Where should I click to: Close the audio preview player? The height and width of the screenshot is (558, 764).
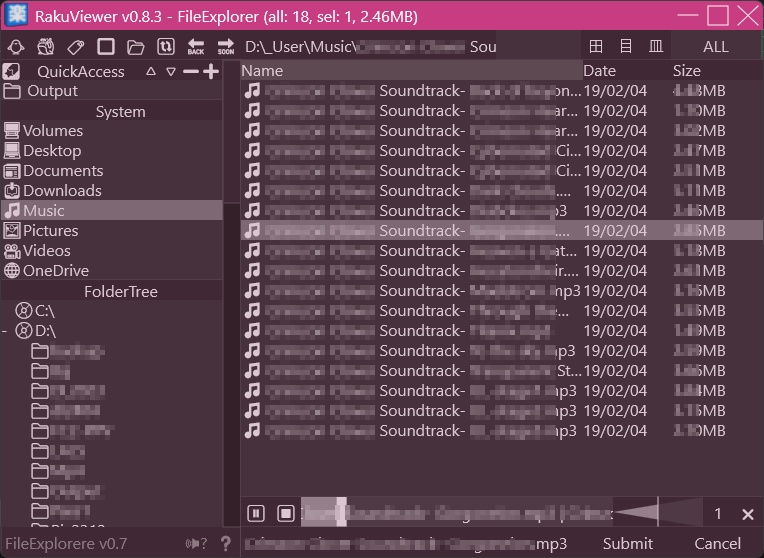click(x=748, y=514)
